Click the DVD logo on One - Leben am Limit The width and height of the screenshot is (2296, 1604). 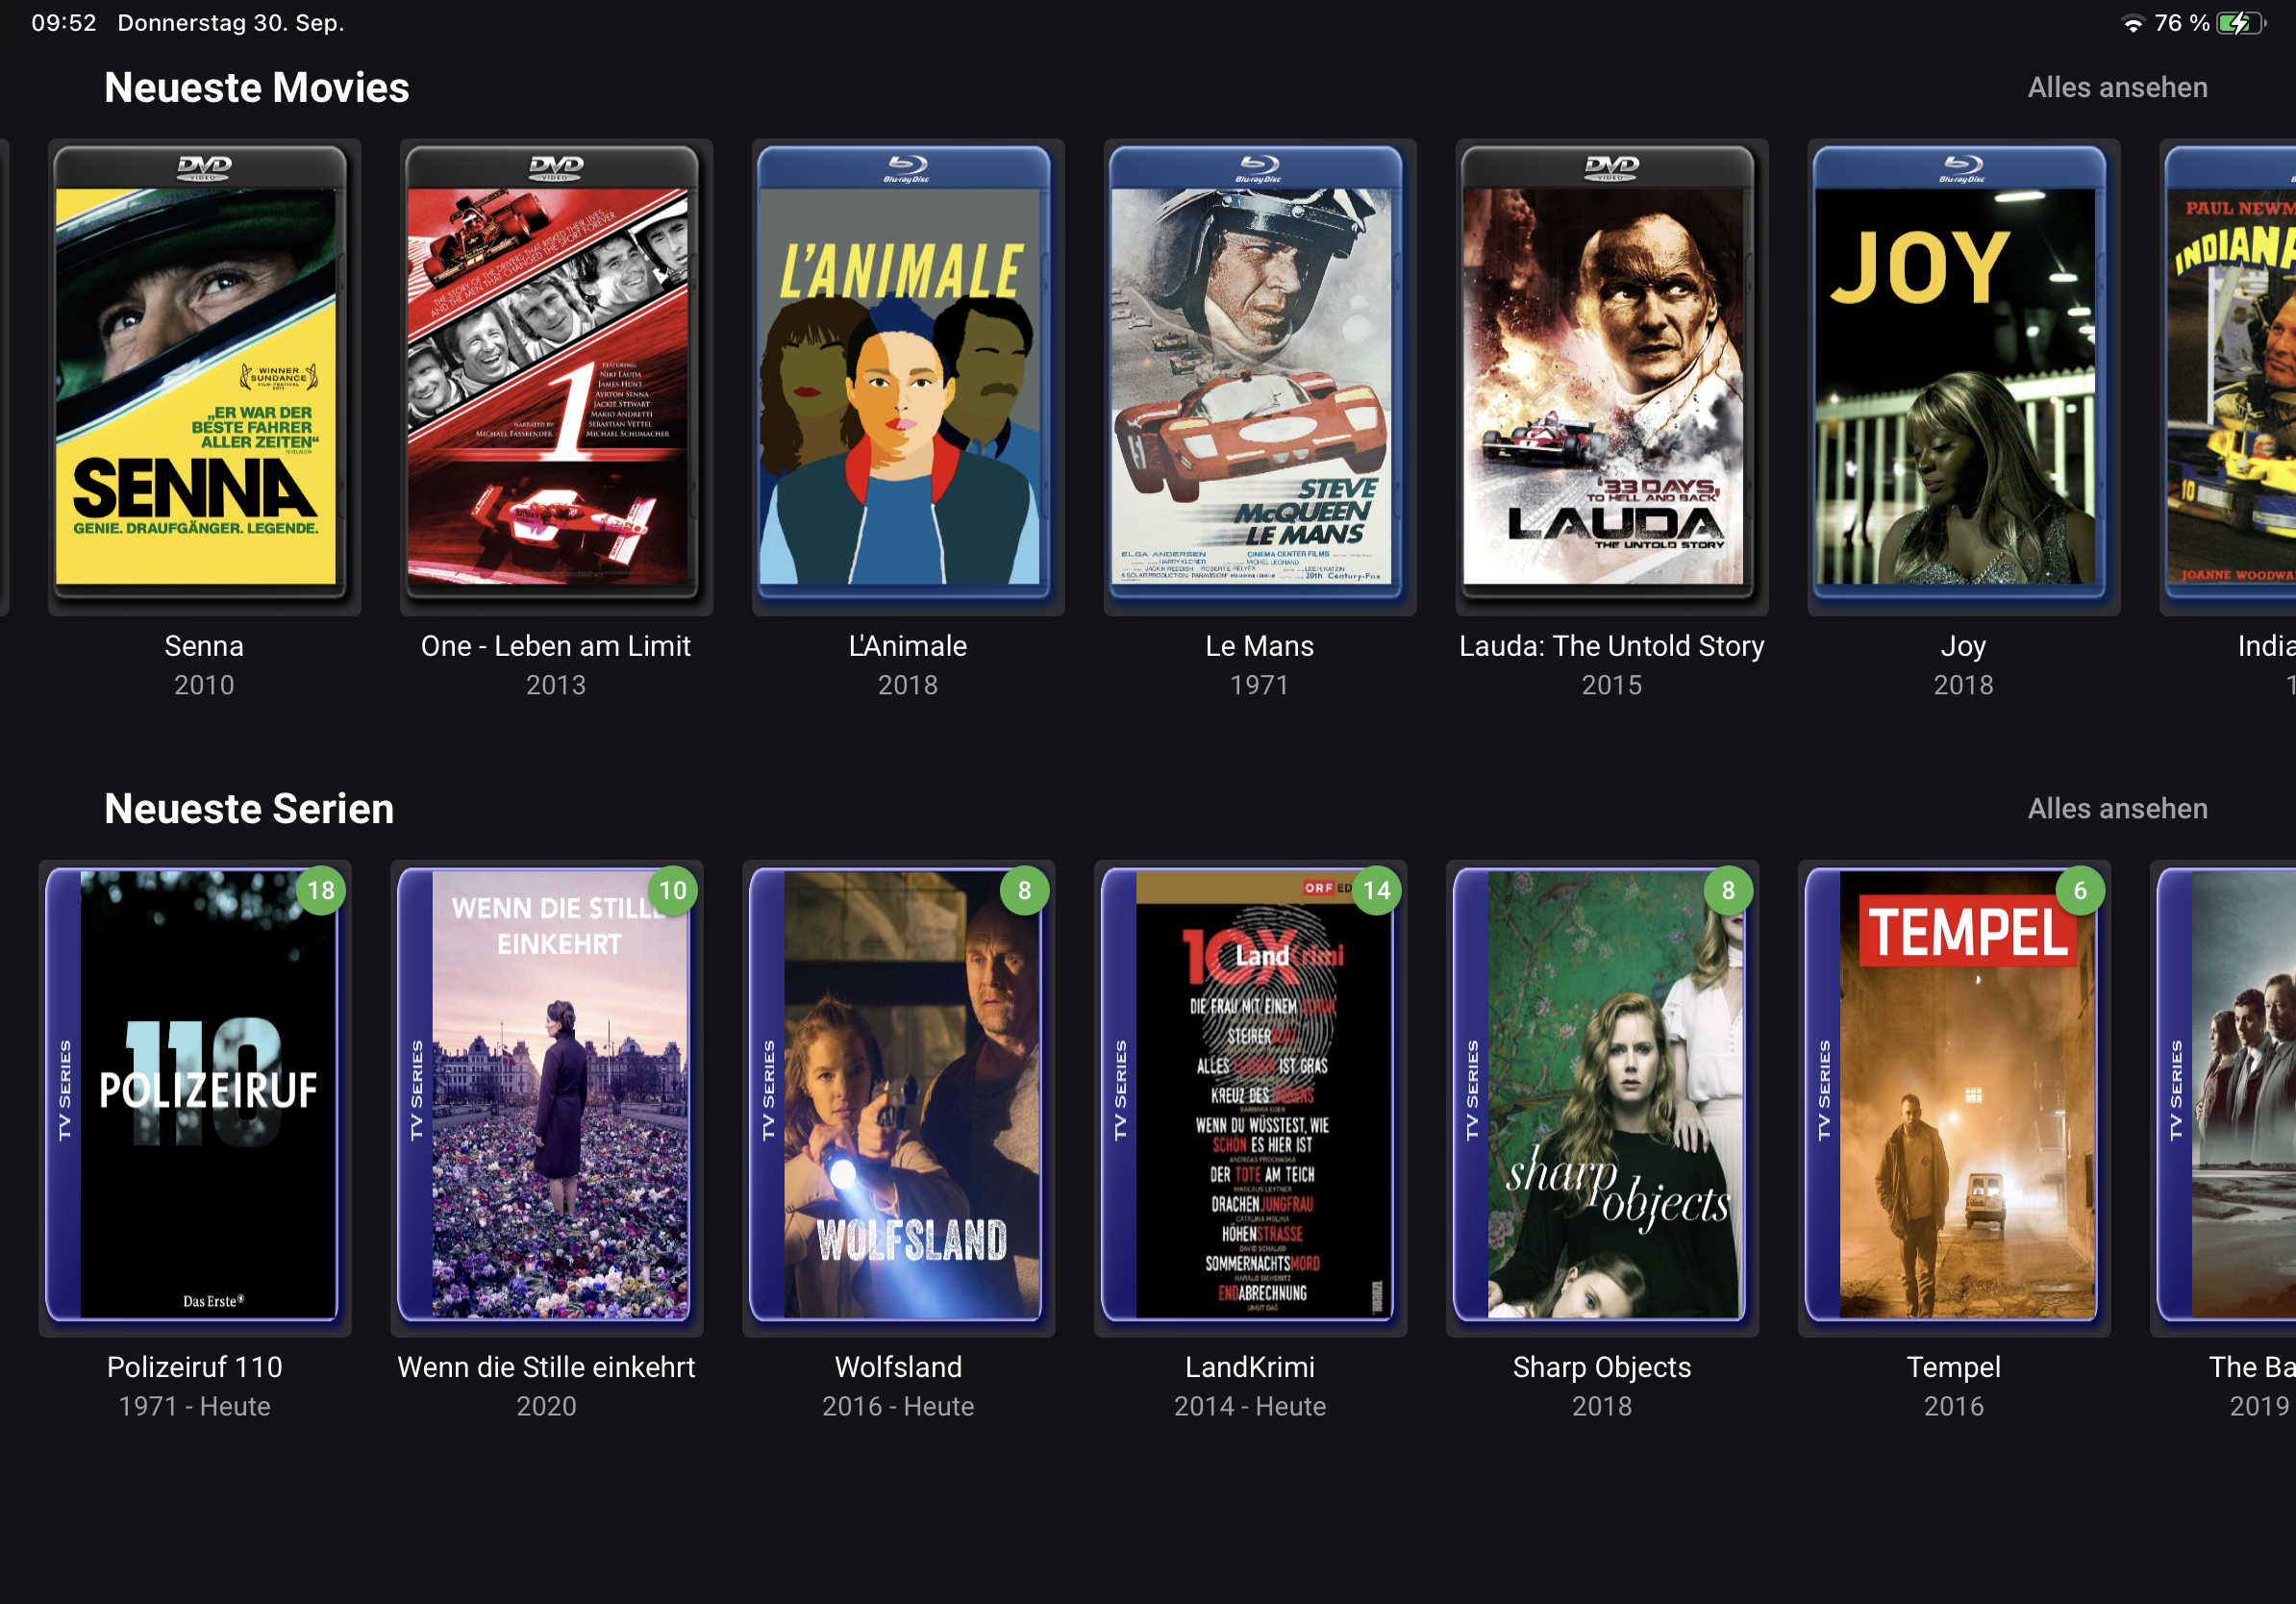556,167
